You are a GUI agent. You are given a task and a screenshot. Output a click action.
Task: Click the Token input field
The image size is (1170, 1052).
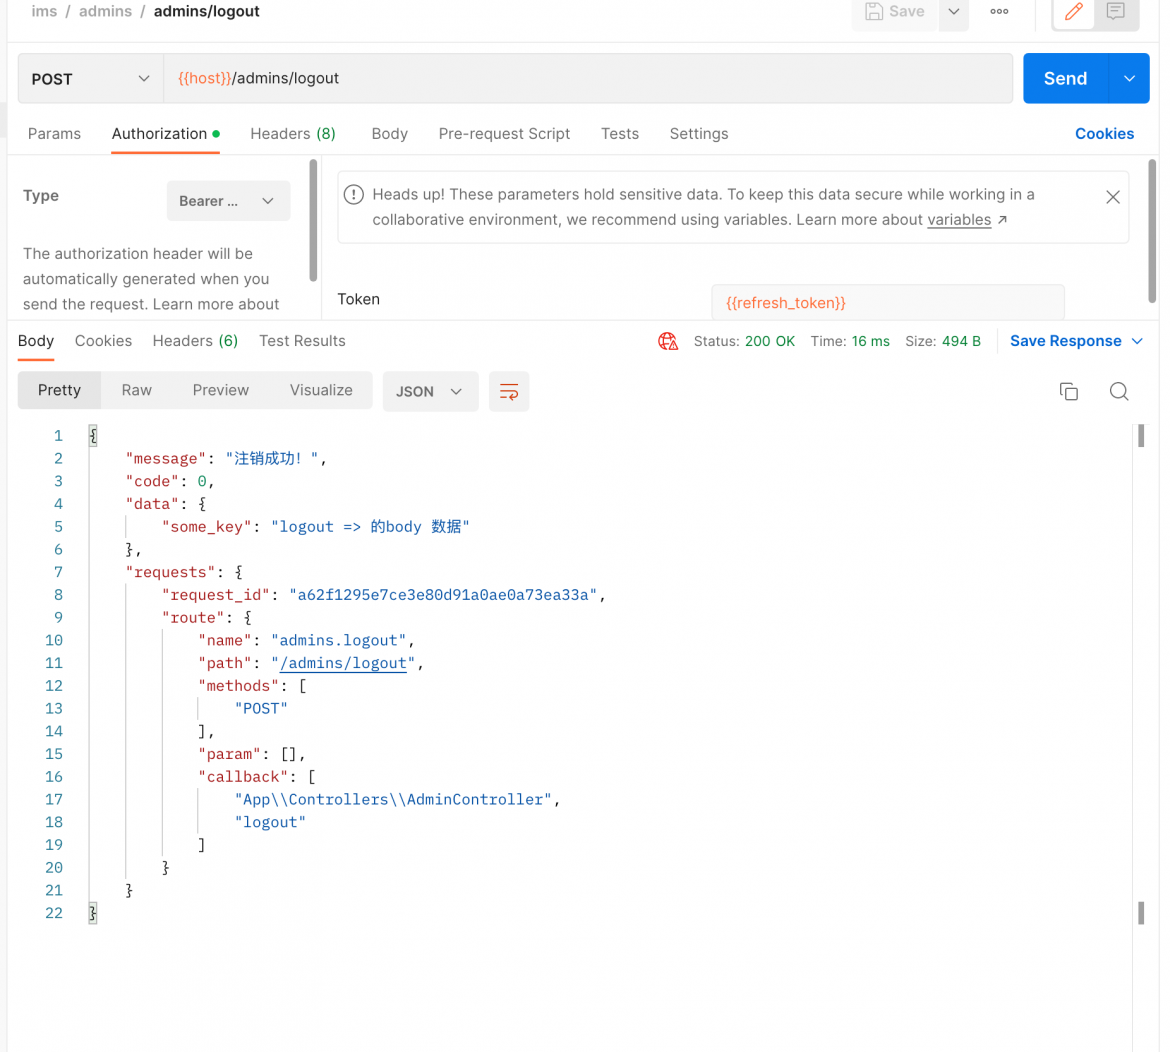point(888,303)
